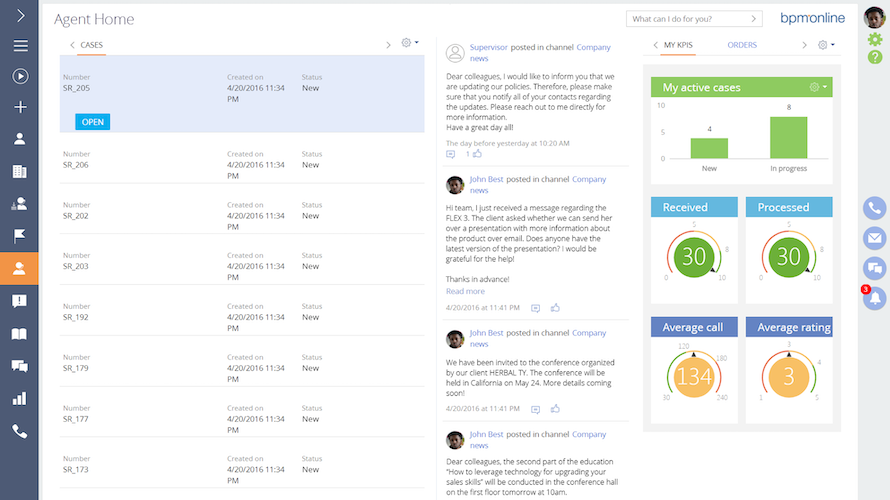The width and height of the screenshot is (890, 500).
Task: Open notifications bell with red badge
Action: pyautogui.click(x=876, y=298)
